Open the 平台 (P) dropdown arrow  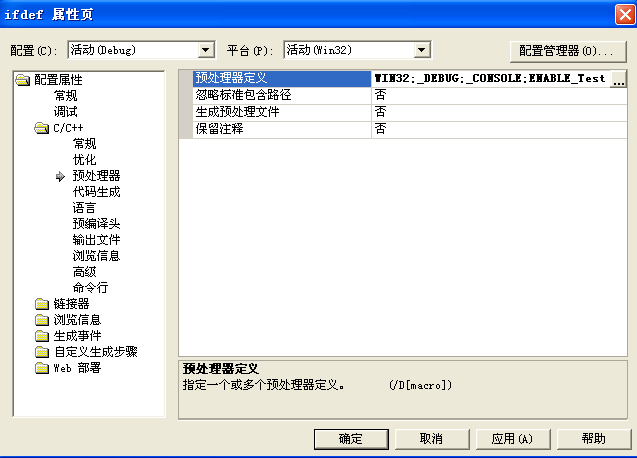tap(422, 50)
